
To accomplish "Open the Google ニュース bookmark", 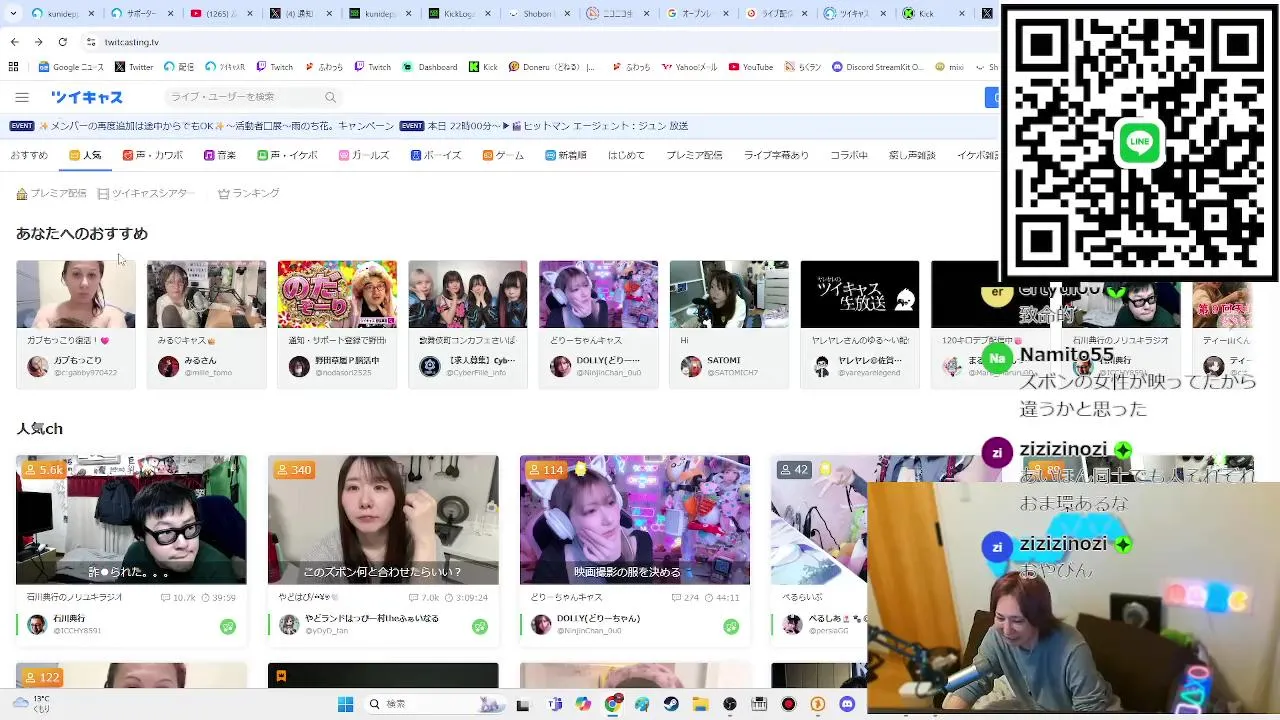I will (71, 67).
